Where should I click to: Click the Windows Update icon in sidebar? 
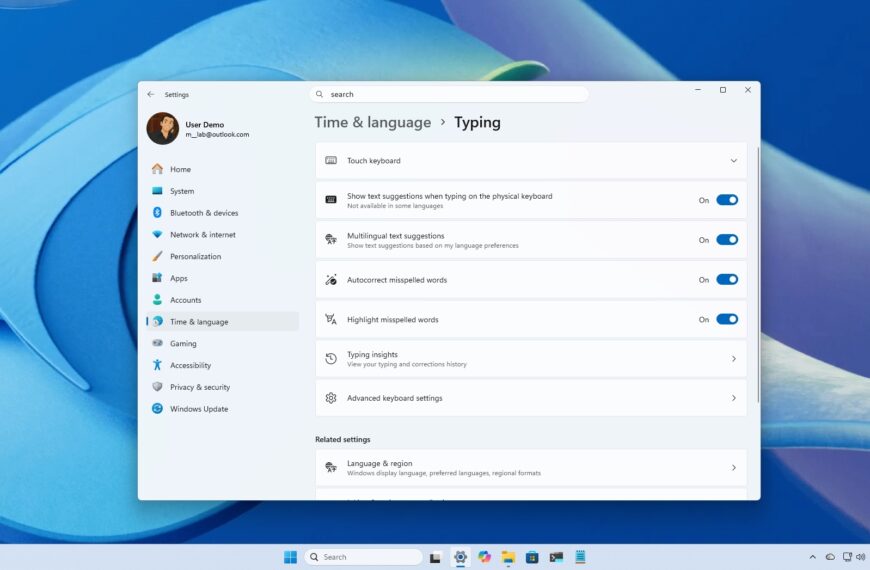[158, 408]
